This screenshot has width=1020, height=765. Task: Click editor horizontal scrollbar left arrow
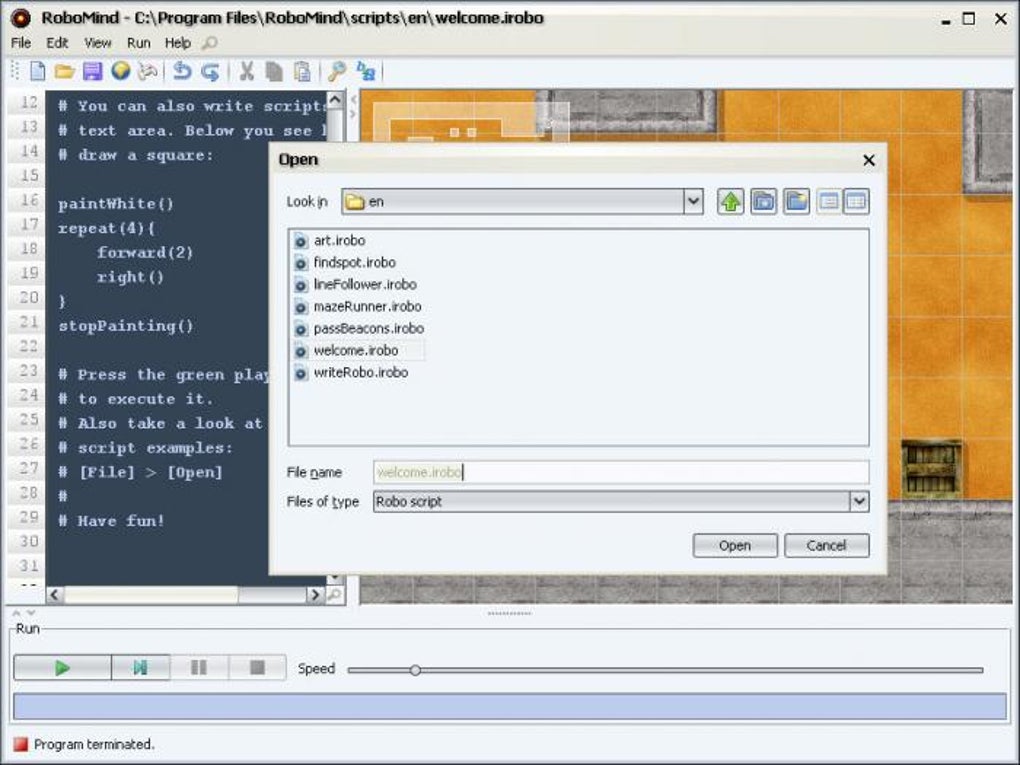pos(55,595)
